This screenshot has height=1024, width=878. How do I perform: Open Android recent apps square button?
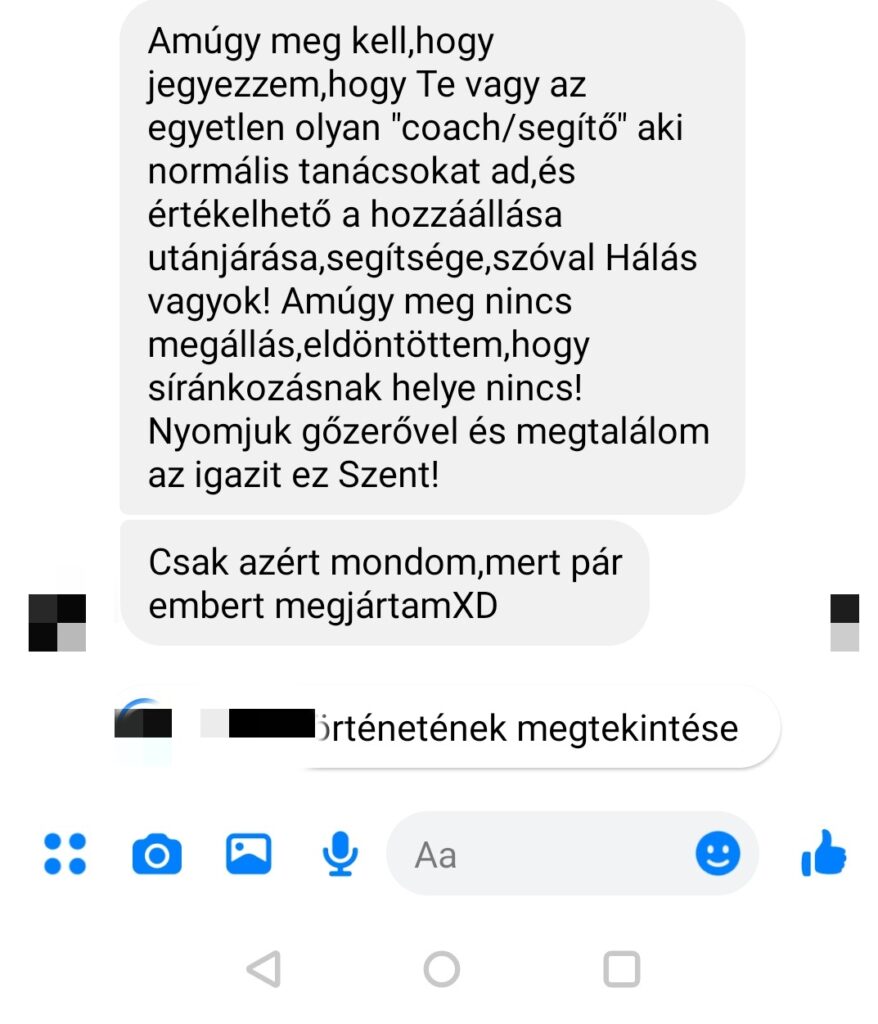pos(621,968)
